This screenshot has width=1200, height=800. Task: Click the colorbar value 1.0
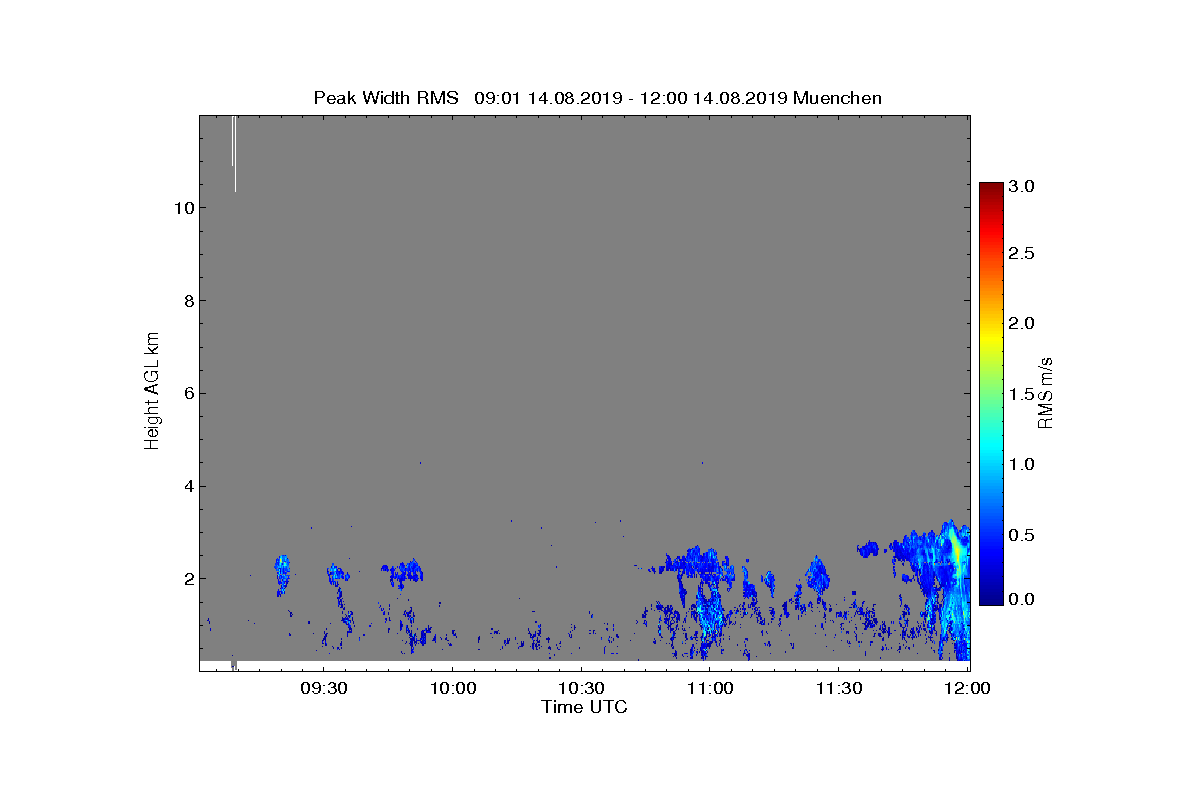coord(1022,464)
